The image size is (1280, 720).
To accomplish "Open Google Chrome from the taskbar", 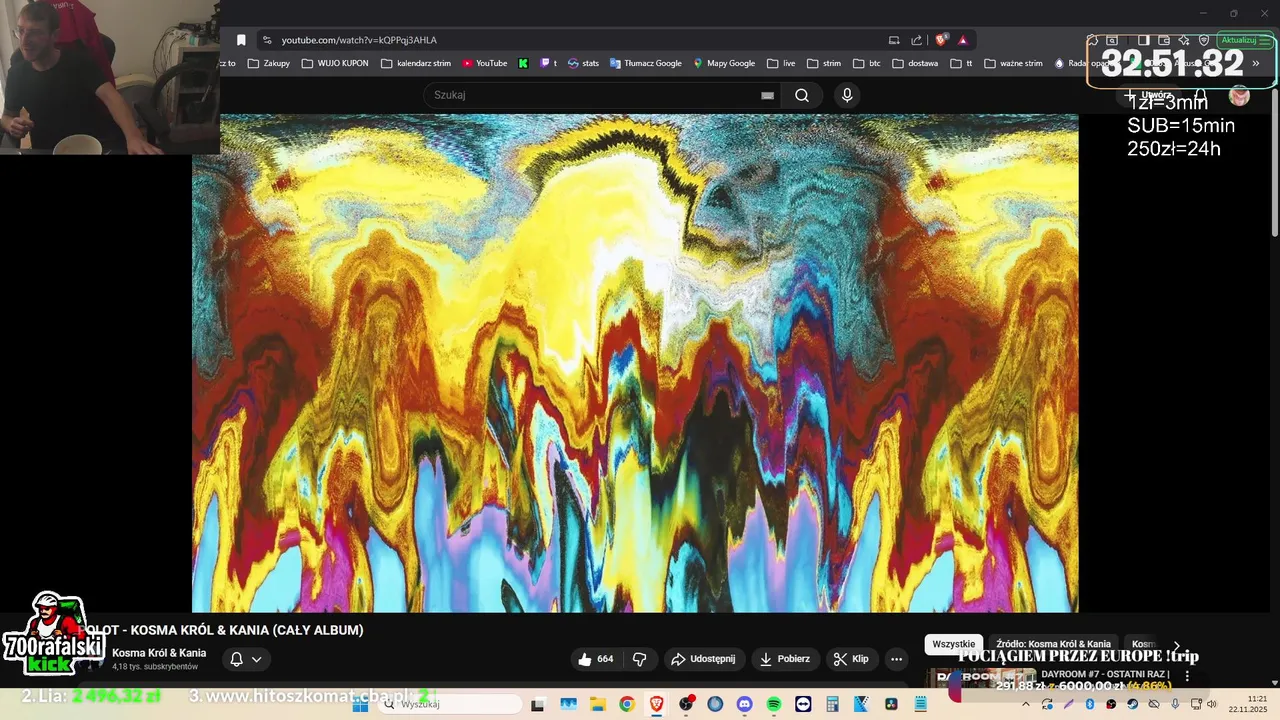I will coord(626,704).
